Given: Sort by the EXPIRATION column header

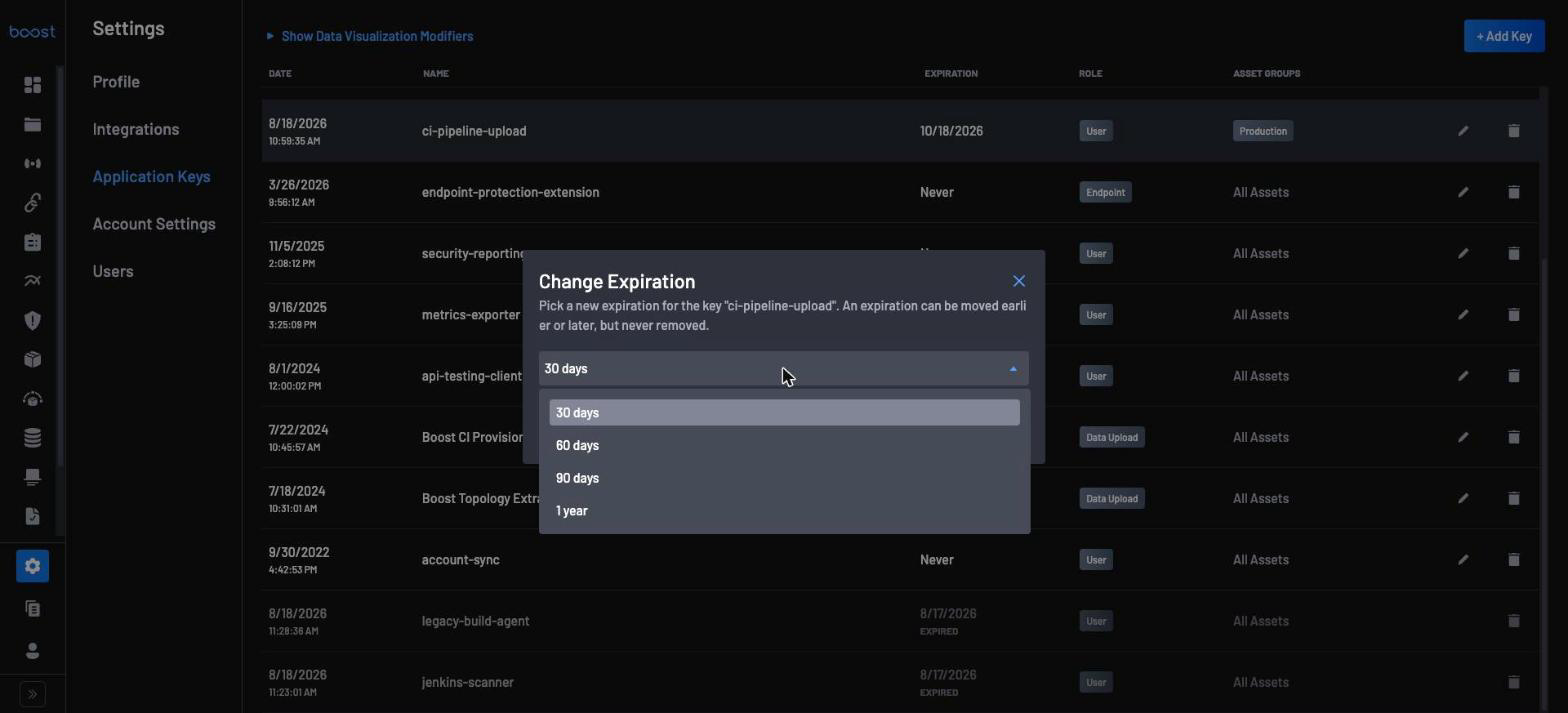Looking at the screenshot, I should pyautogui.click(x=951, y=74).
